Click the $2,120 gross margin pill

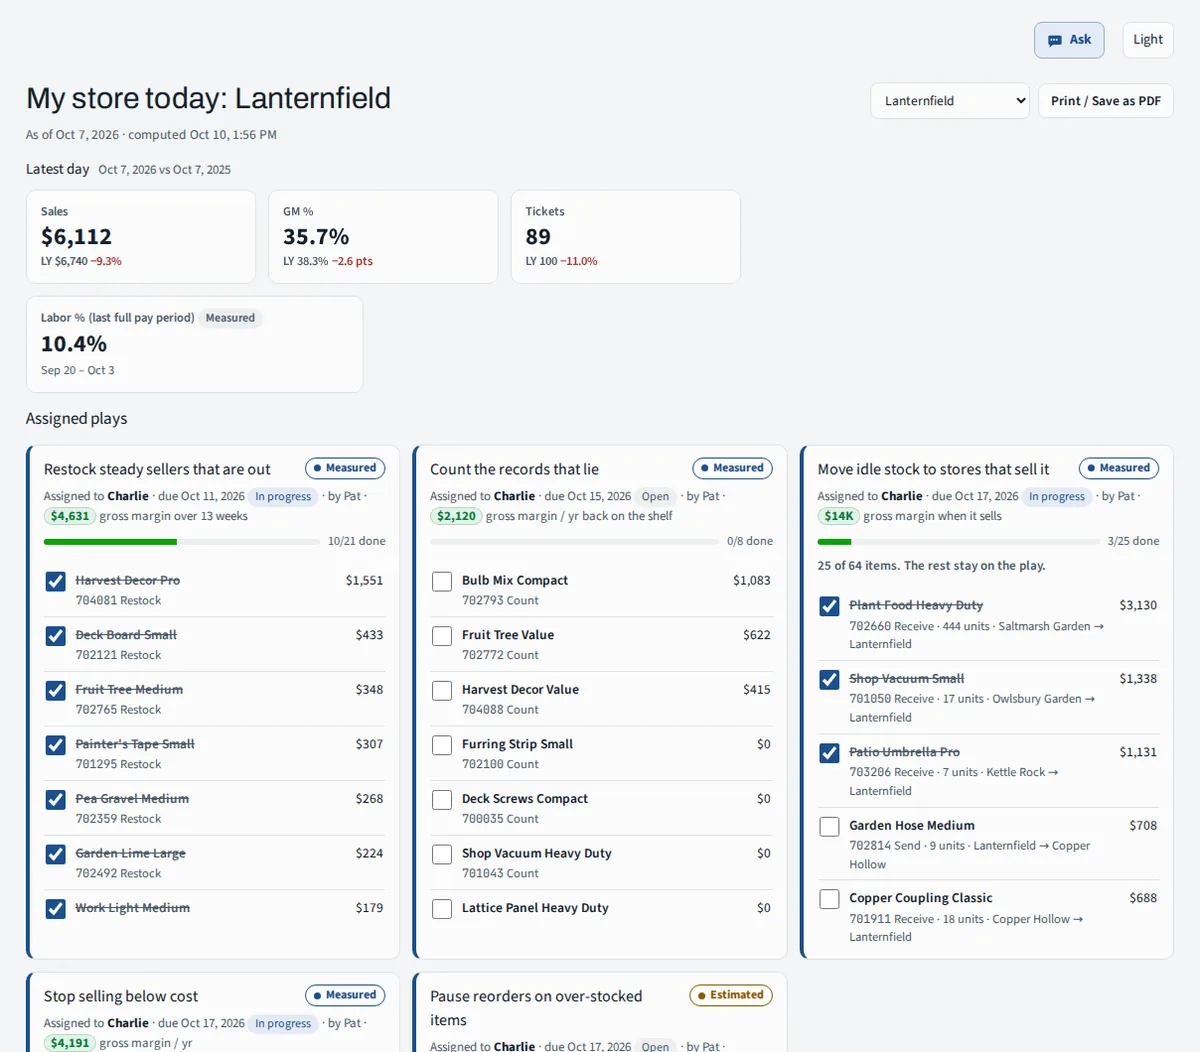pyautogui.click(x=456, y=516)
